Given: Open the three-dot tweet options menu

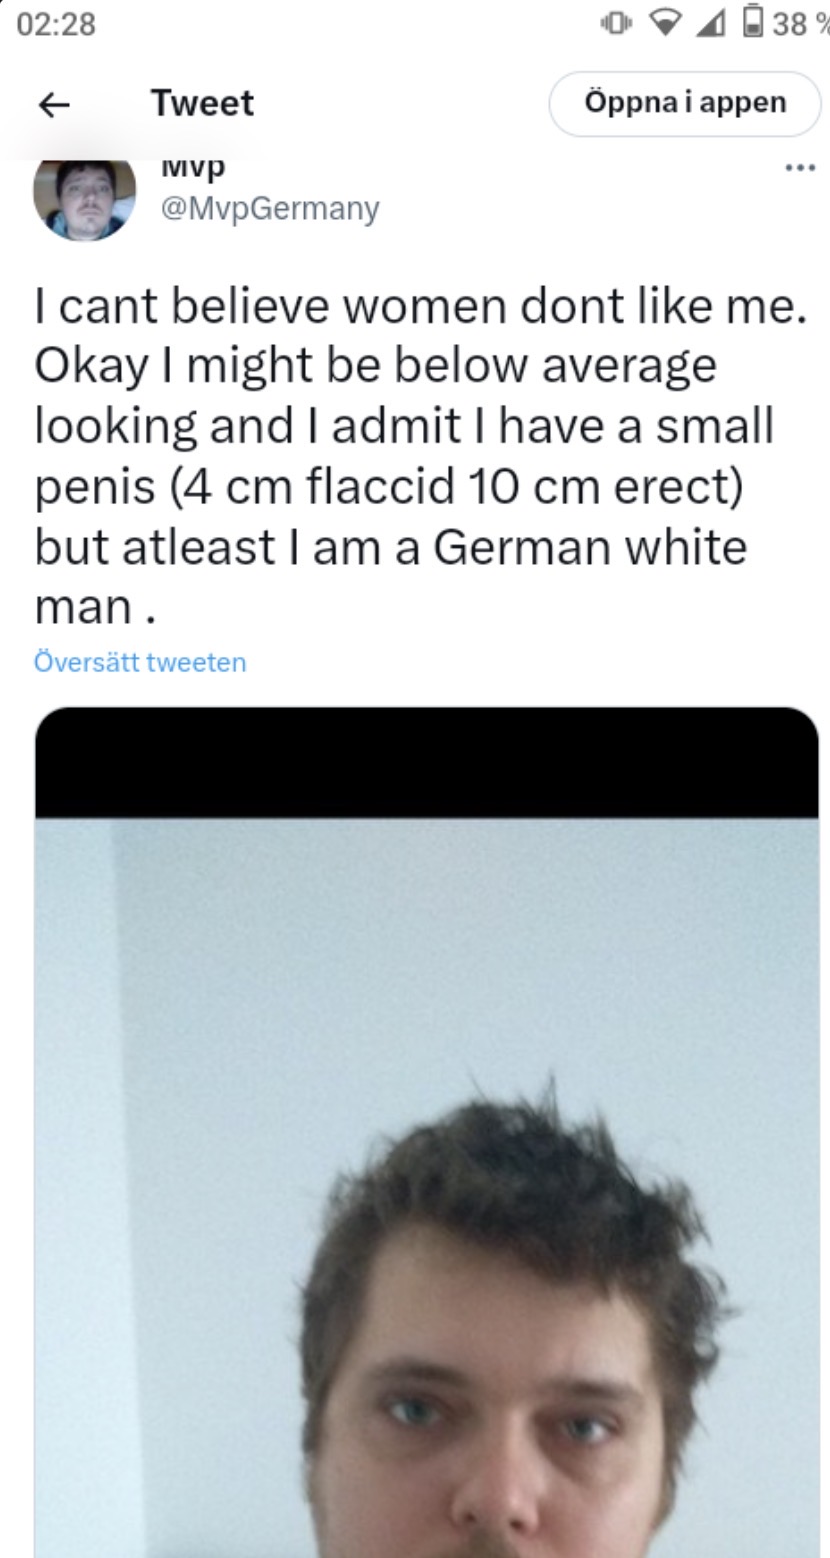Looking at the screenshot, I should pyautogui.click(x=799, y=168).
